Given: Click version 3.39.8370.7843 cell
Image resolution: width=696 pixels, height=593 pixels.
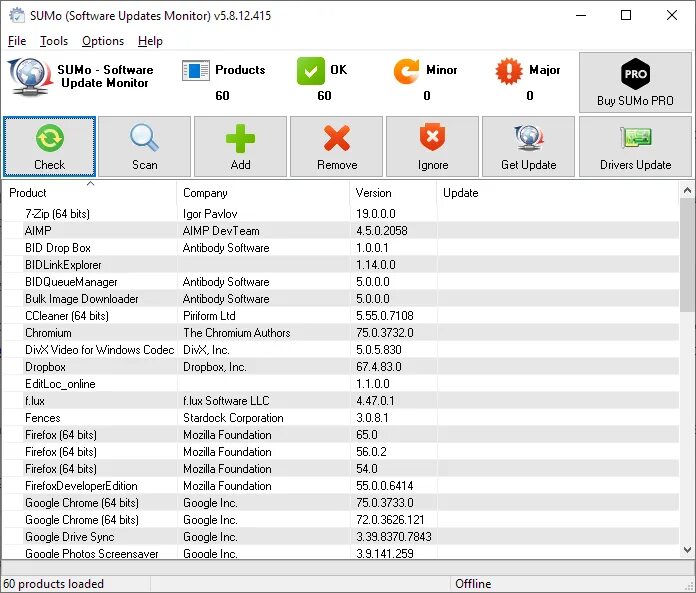Looking at the screenshot, I should point(394,537).
